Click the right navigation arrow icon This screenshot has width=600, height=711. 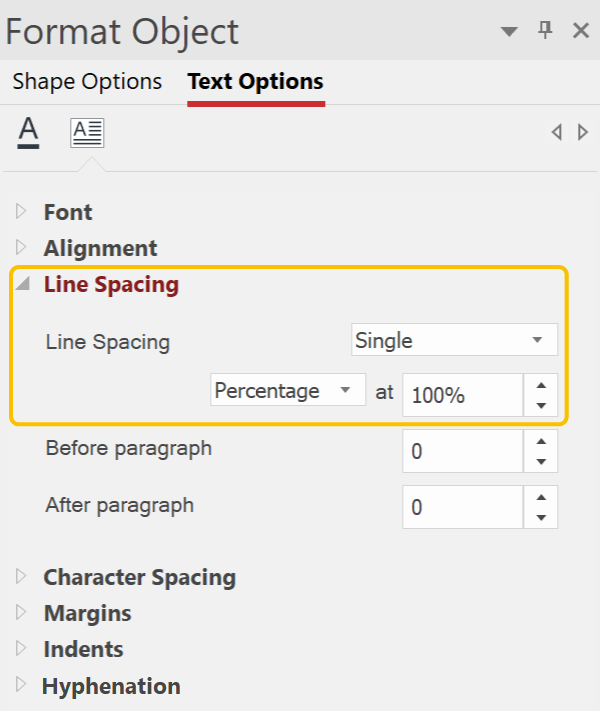(x=583, y=132)
